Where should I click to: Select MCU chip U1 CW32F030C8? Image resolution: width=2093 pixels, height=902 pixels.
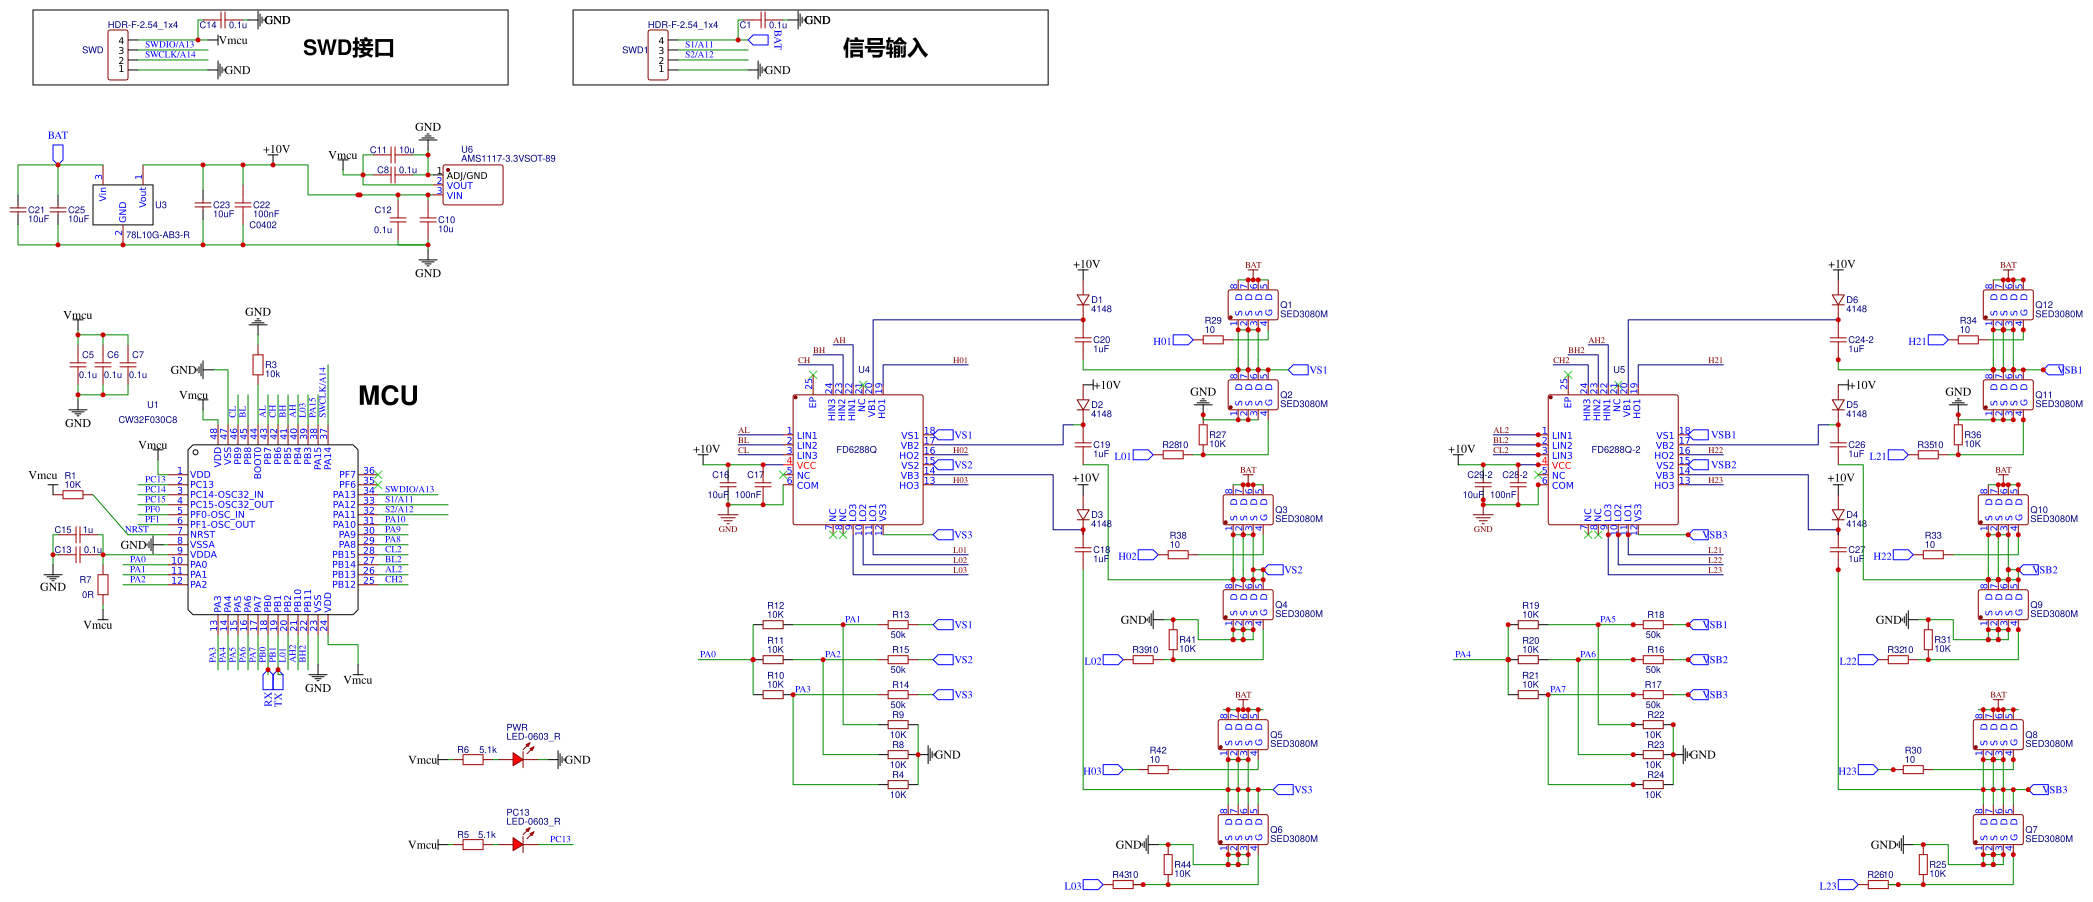275,530
